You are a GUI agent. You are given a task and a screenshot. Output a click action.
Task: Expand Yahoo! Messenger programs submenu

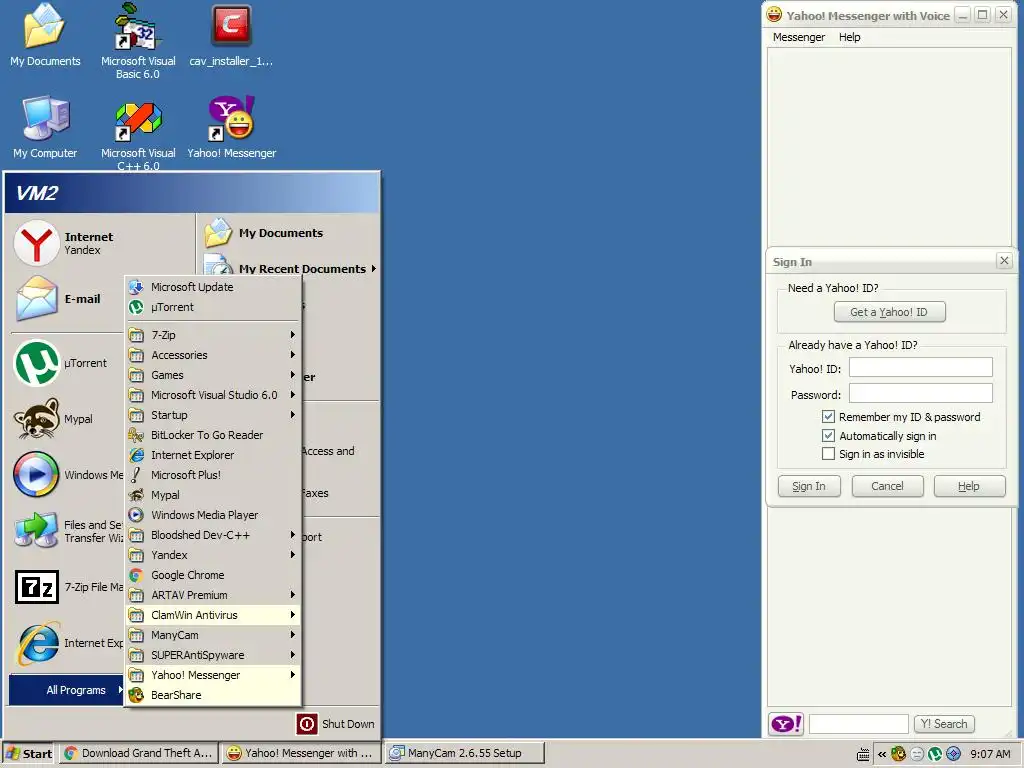213,675
